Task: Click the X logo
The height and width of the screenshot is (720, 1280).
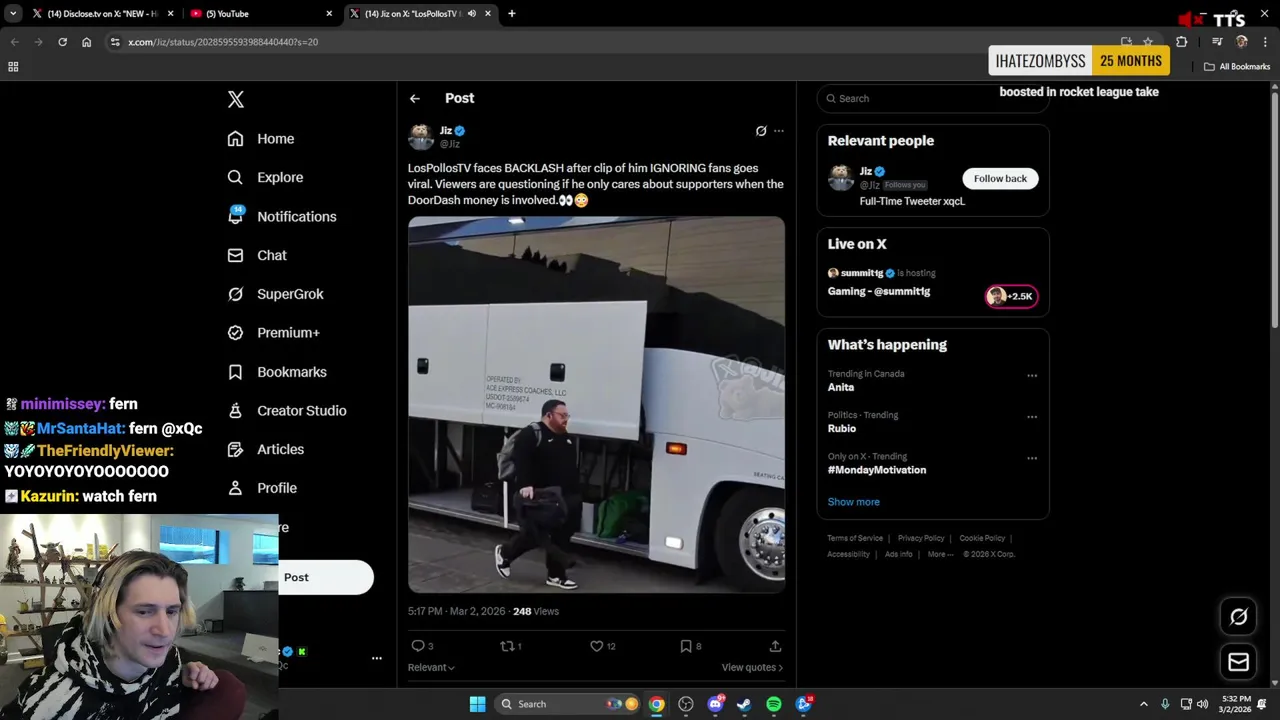Action: point(236,99)
